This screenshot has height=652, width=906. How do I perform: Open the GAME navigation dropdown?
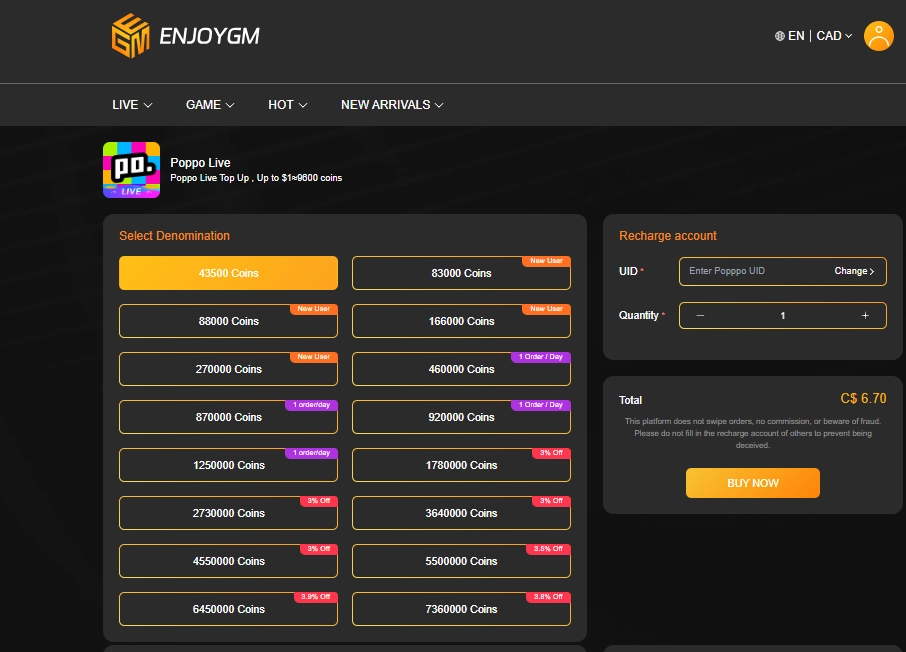pos(210,105)
